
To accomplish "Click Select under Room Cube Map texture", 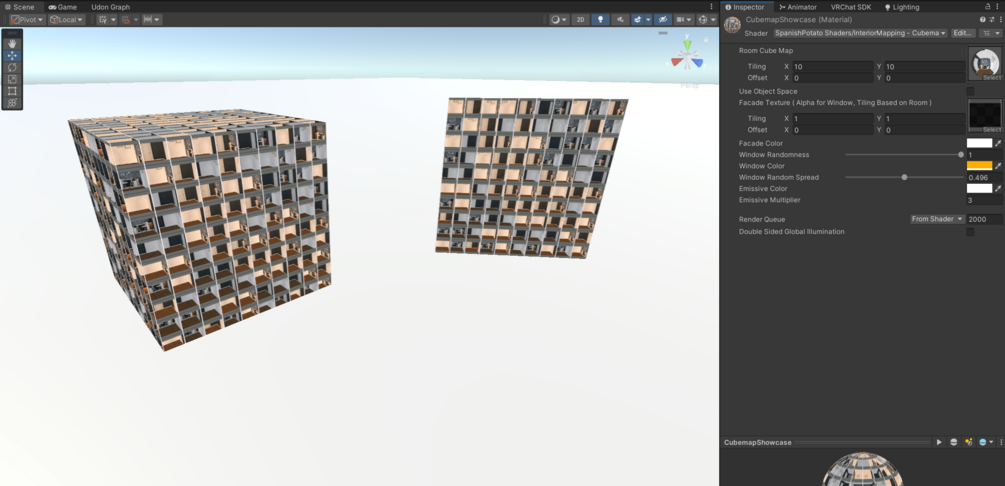I will [x=992, y=77].
